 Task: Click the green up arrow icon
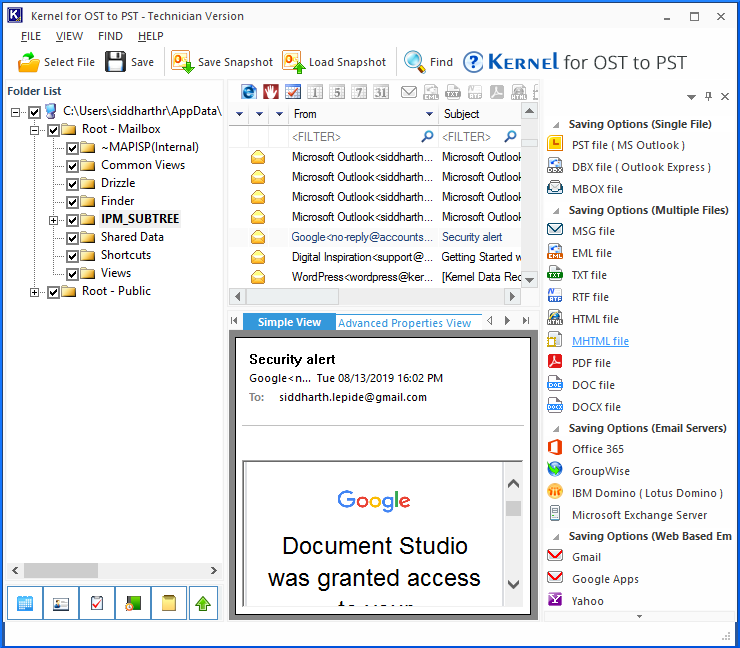click(x=203, y=603)
